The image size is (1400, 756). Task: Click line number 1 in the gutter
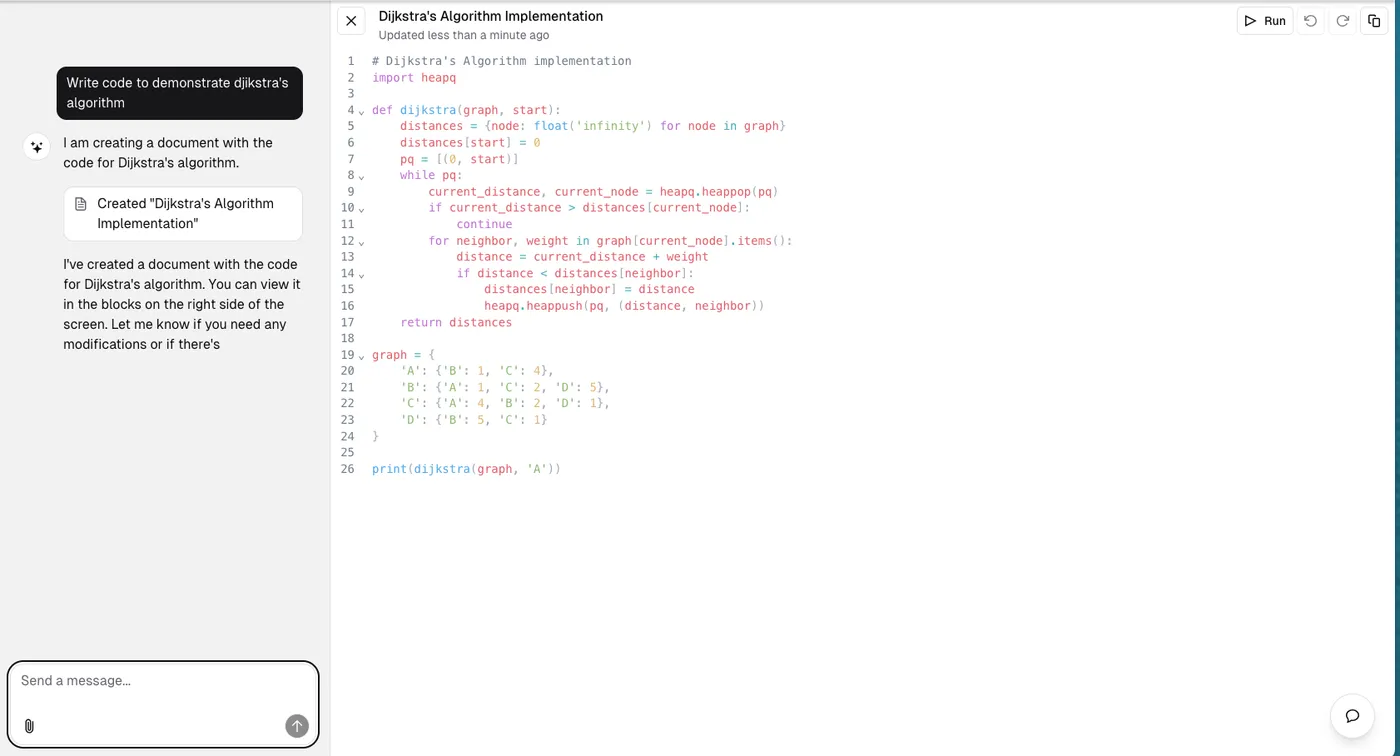coord(351,61)
